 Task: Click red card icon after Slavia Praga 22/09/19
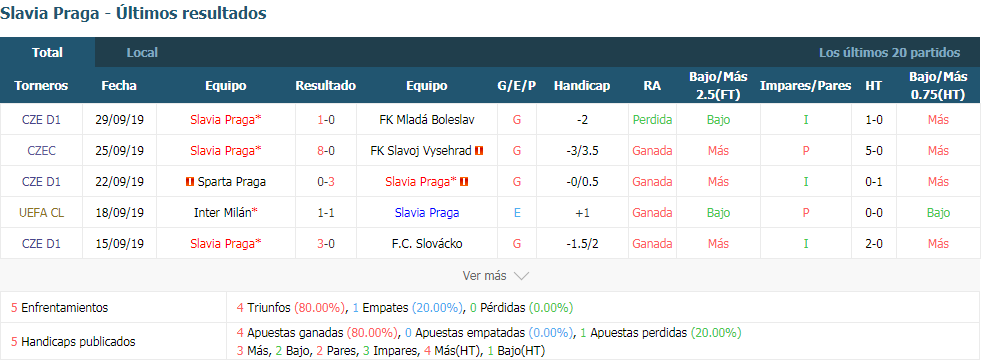click(x=464, y=182)
